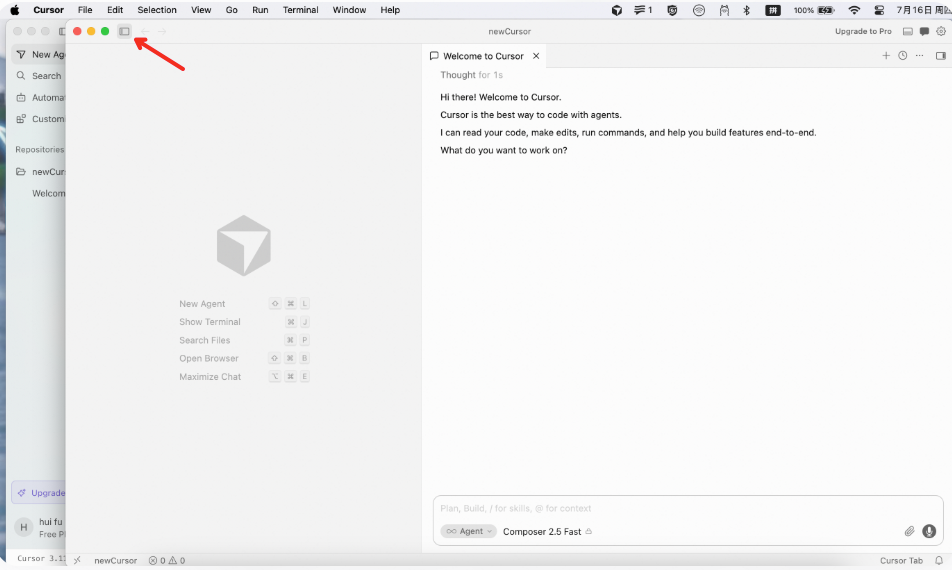
Task: Click the microphone voice input icon
Action: [929, 531]
